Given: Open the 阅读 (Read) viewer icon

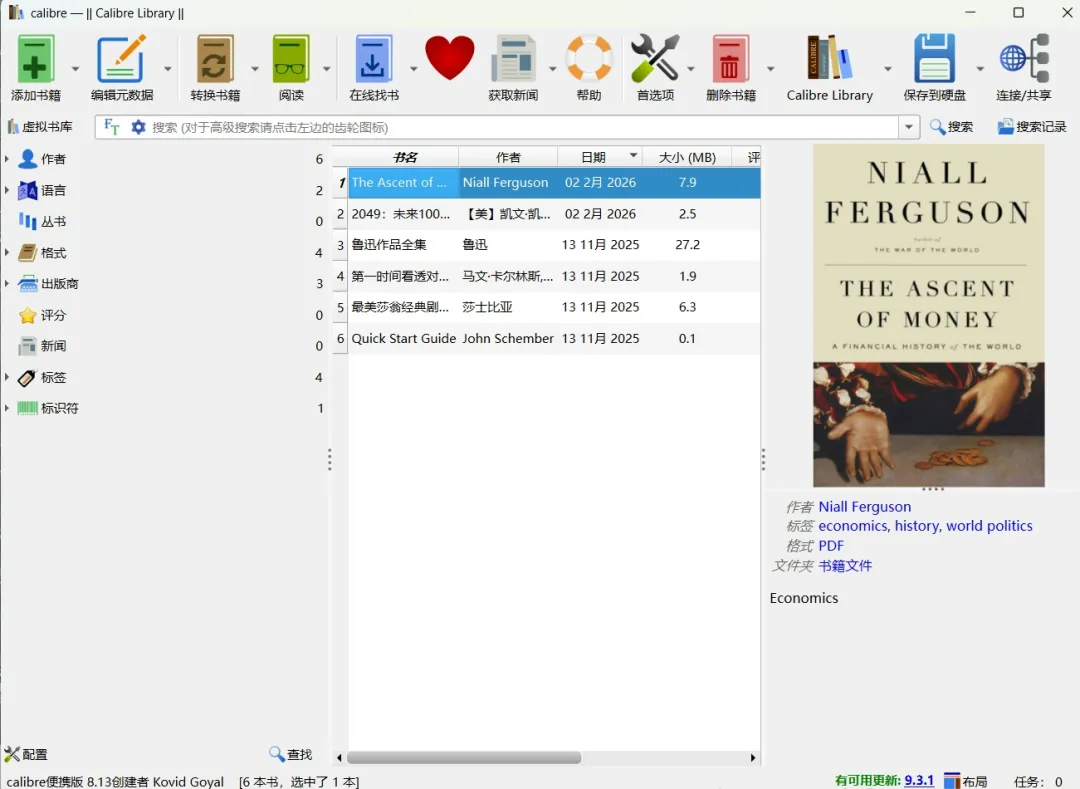Looking at the screenshot, I should pyautogui.click(x=291, y=59).
